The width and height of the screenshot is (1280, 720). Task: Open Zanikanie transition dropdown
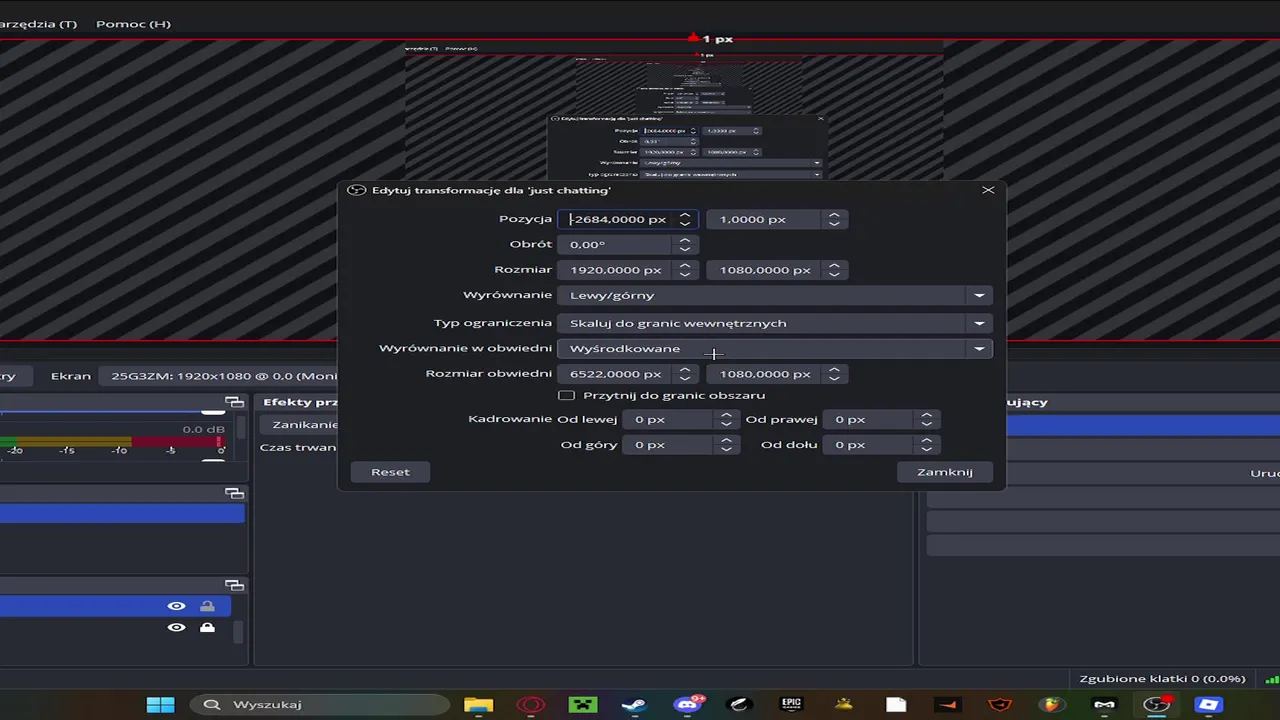click(x=300, y=424)
